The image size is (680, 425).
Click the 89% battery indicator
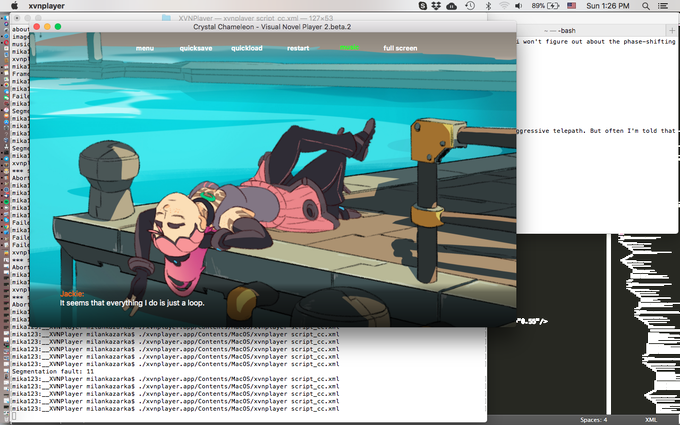[x=545, y=6]
